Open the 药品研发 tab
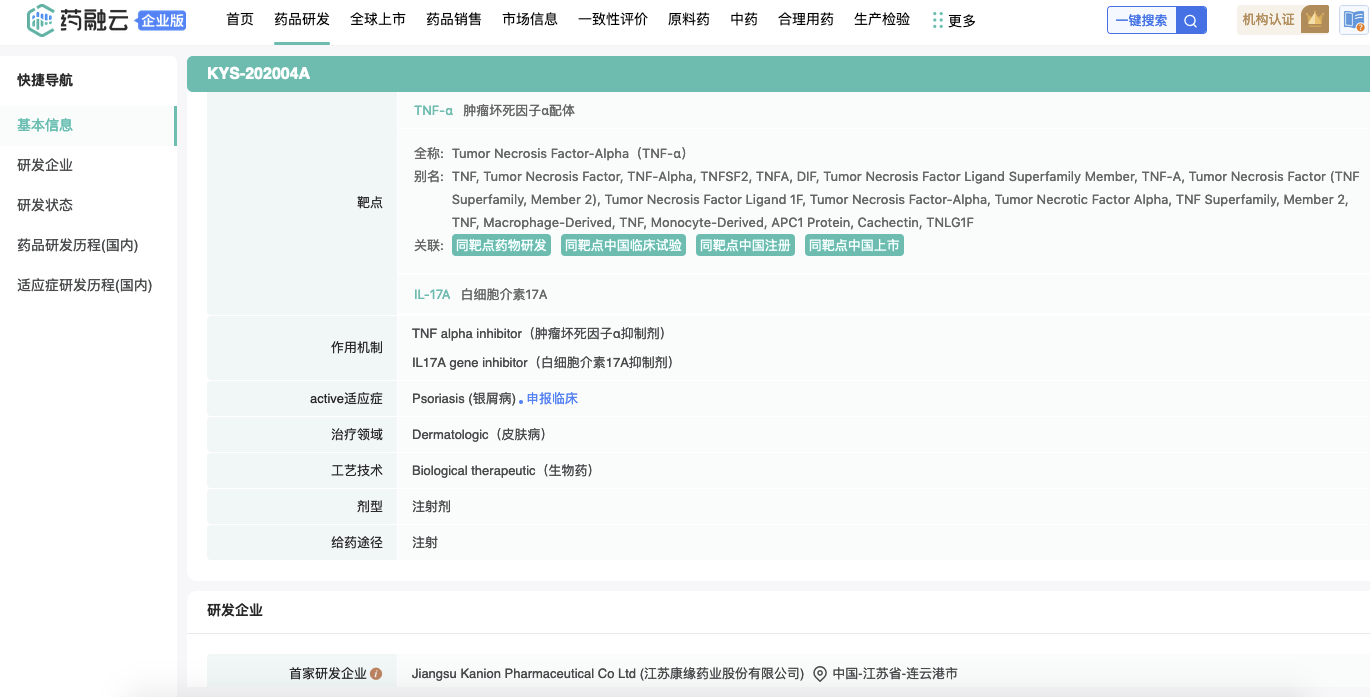 (302, 19)
